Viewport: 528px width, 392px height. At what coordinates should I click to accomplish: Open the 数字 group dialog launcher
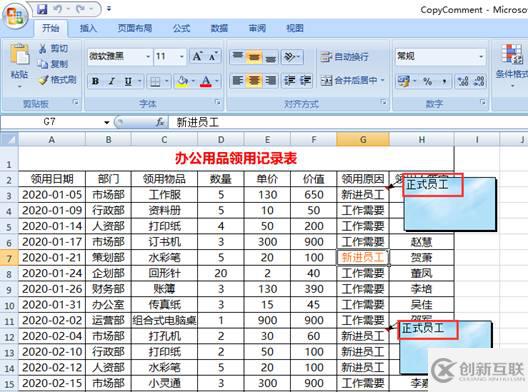pyautogui.click(x=483, y=101)
